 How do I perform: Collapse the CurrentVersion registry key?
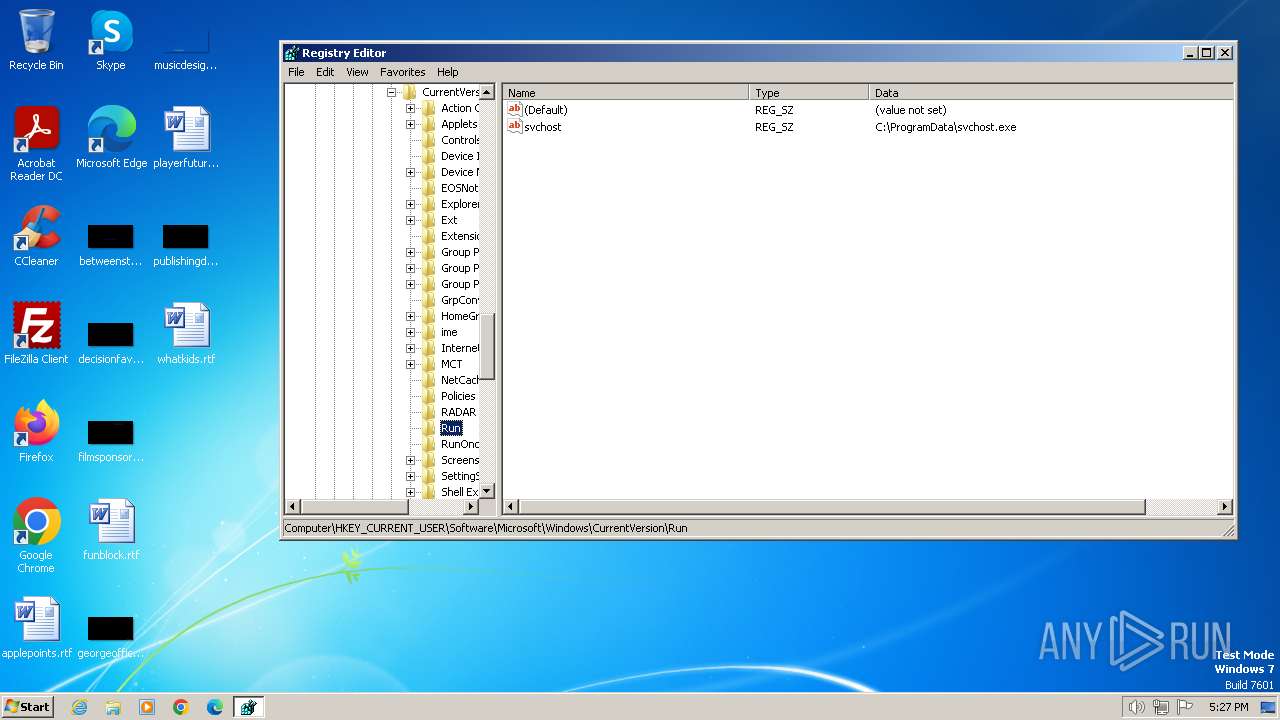coord(393,92)
